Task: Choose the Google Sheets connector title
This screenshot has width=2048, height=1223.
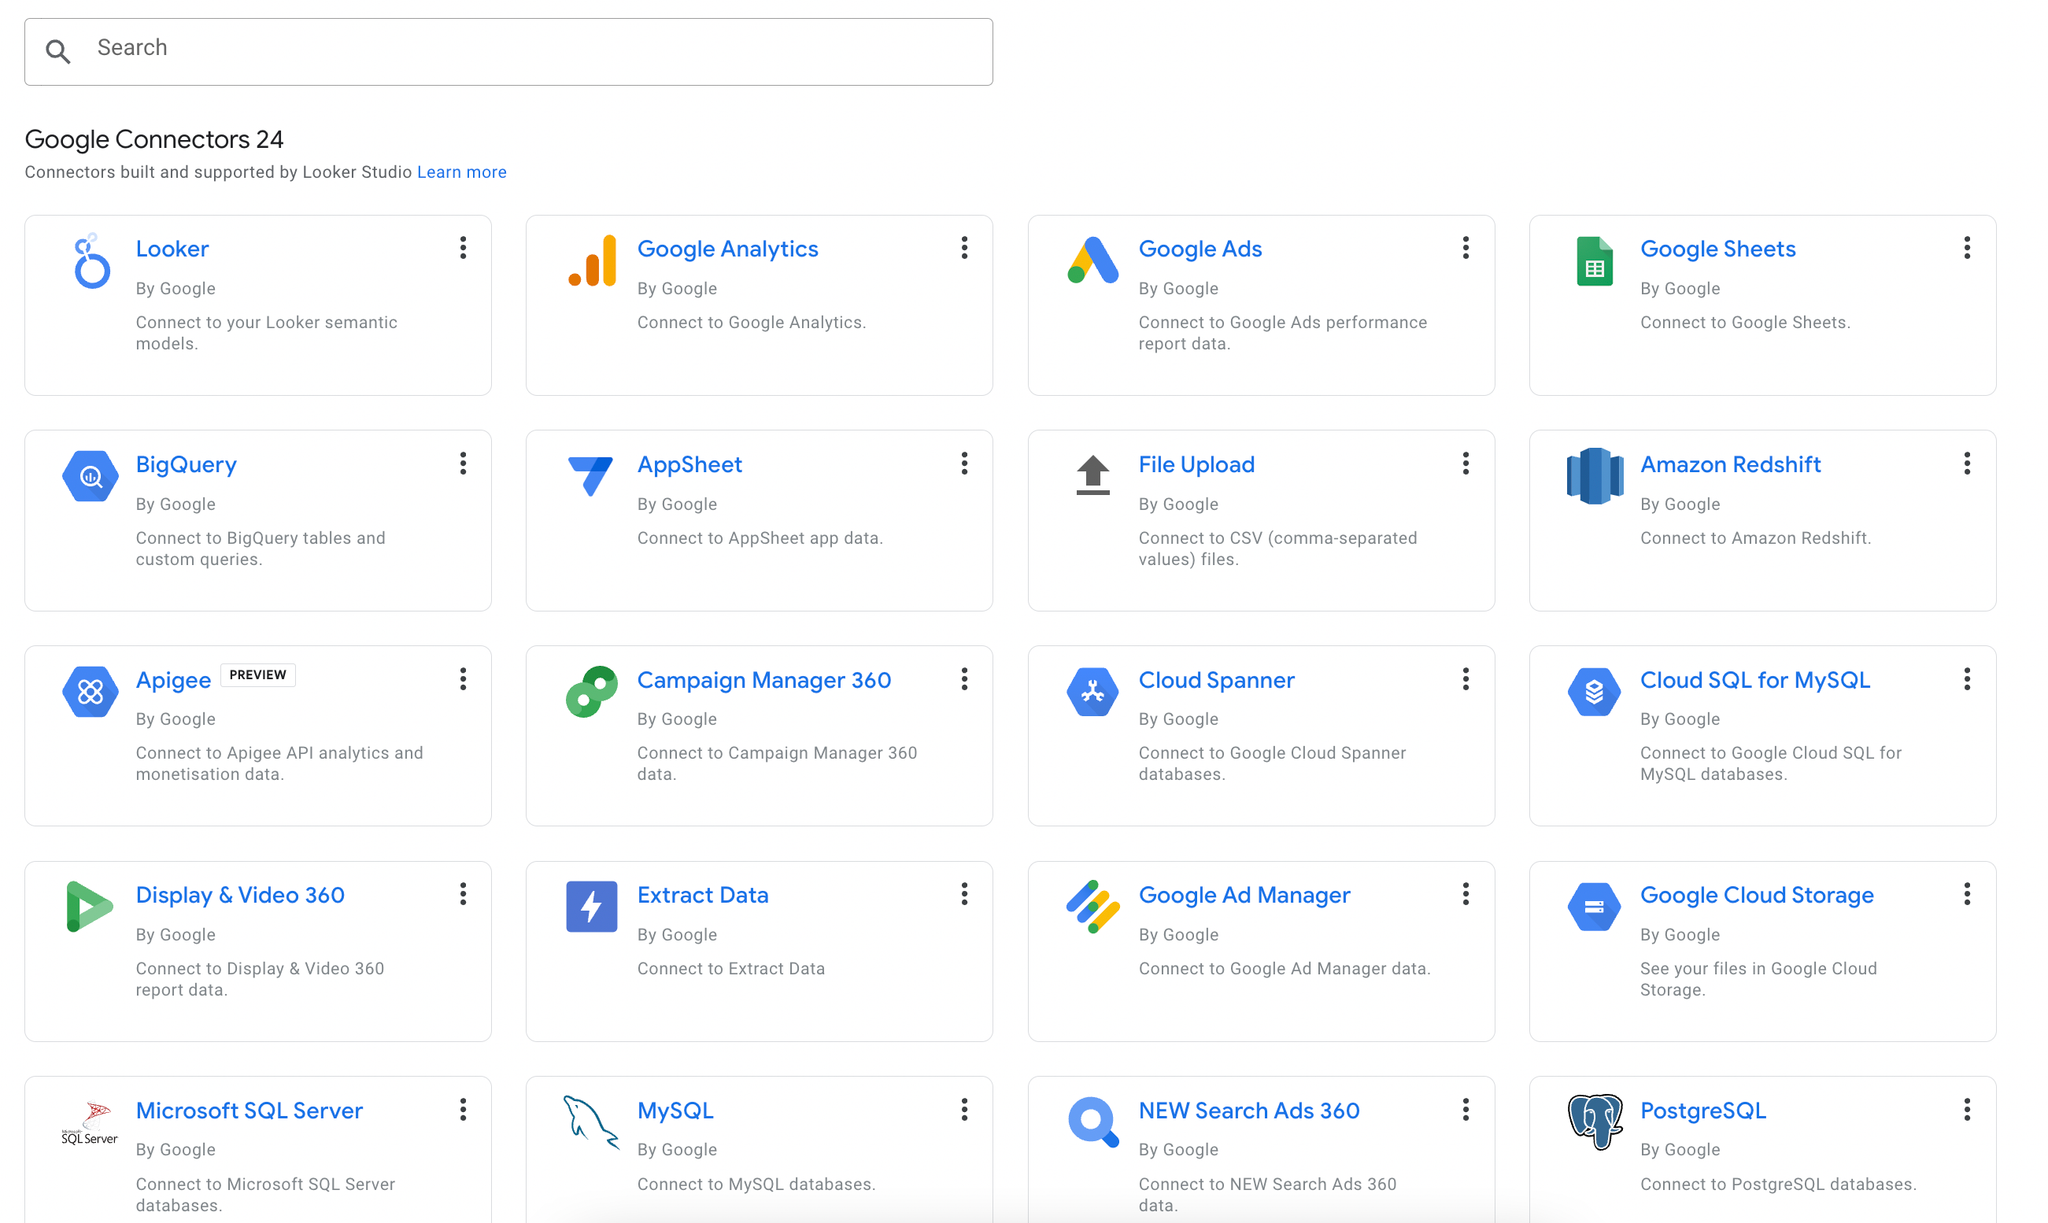Action: [1718, 249]
